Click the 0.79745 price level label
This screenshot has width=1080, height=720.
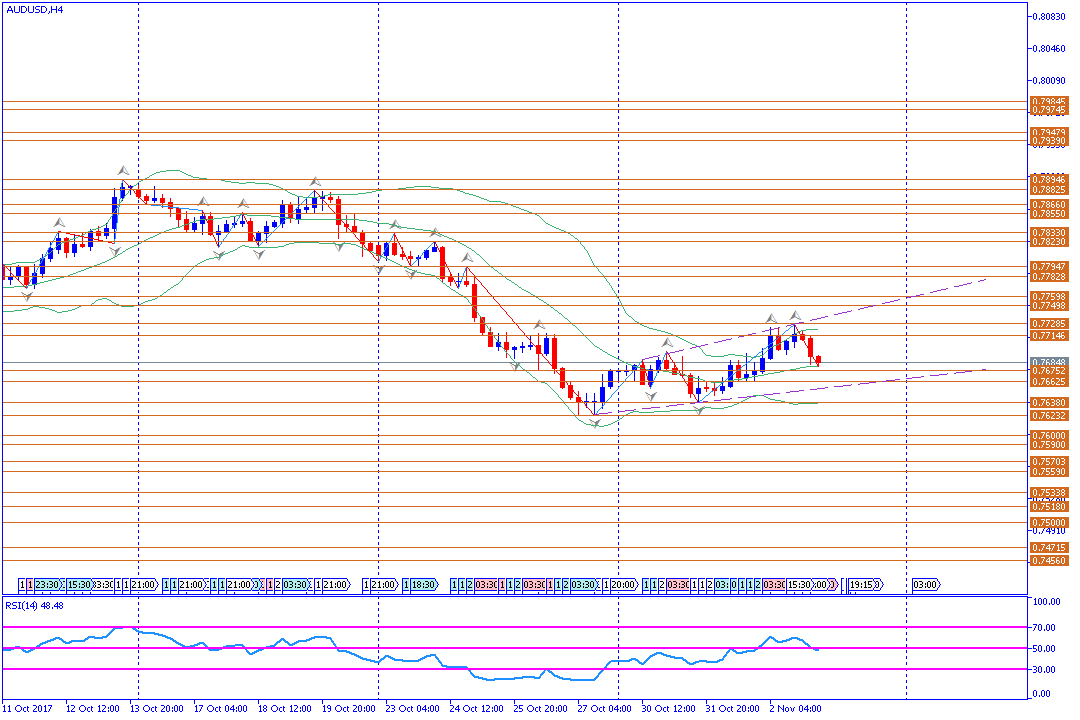pyautogui.click(x=1049, y=110)
